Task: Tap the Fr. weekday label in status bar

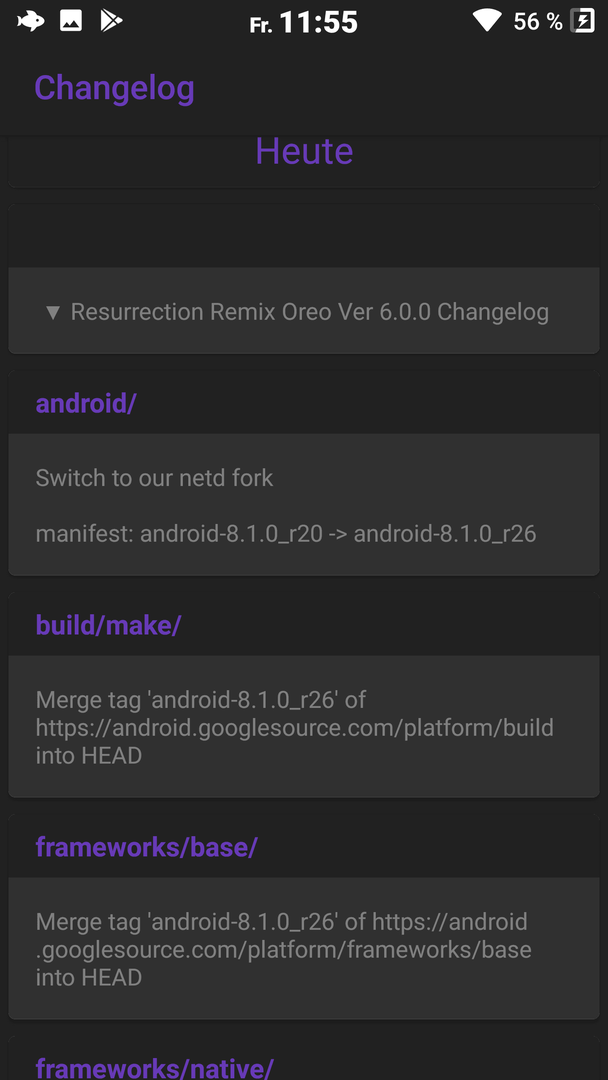Action: tap(261, 25)
